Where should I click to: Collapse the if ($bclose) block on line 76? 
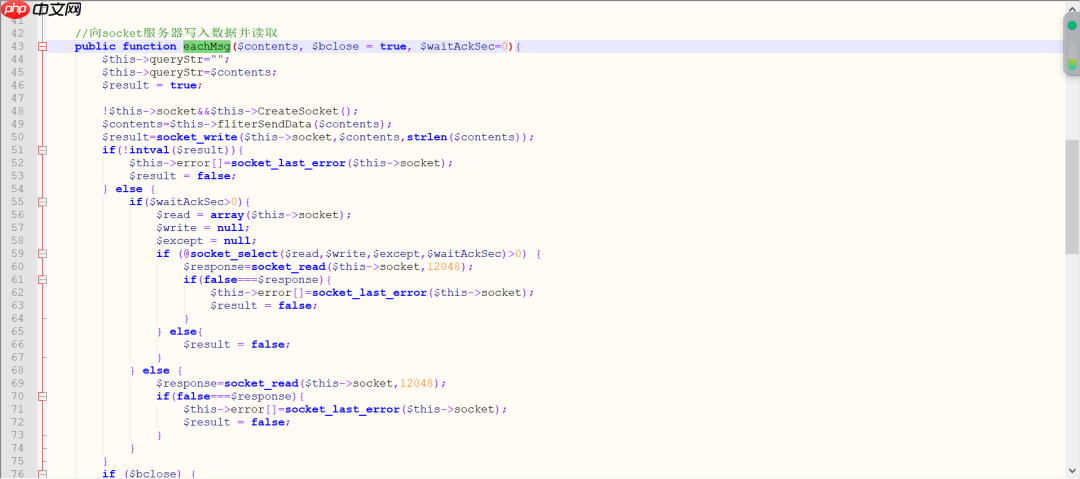42,474
